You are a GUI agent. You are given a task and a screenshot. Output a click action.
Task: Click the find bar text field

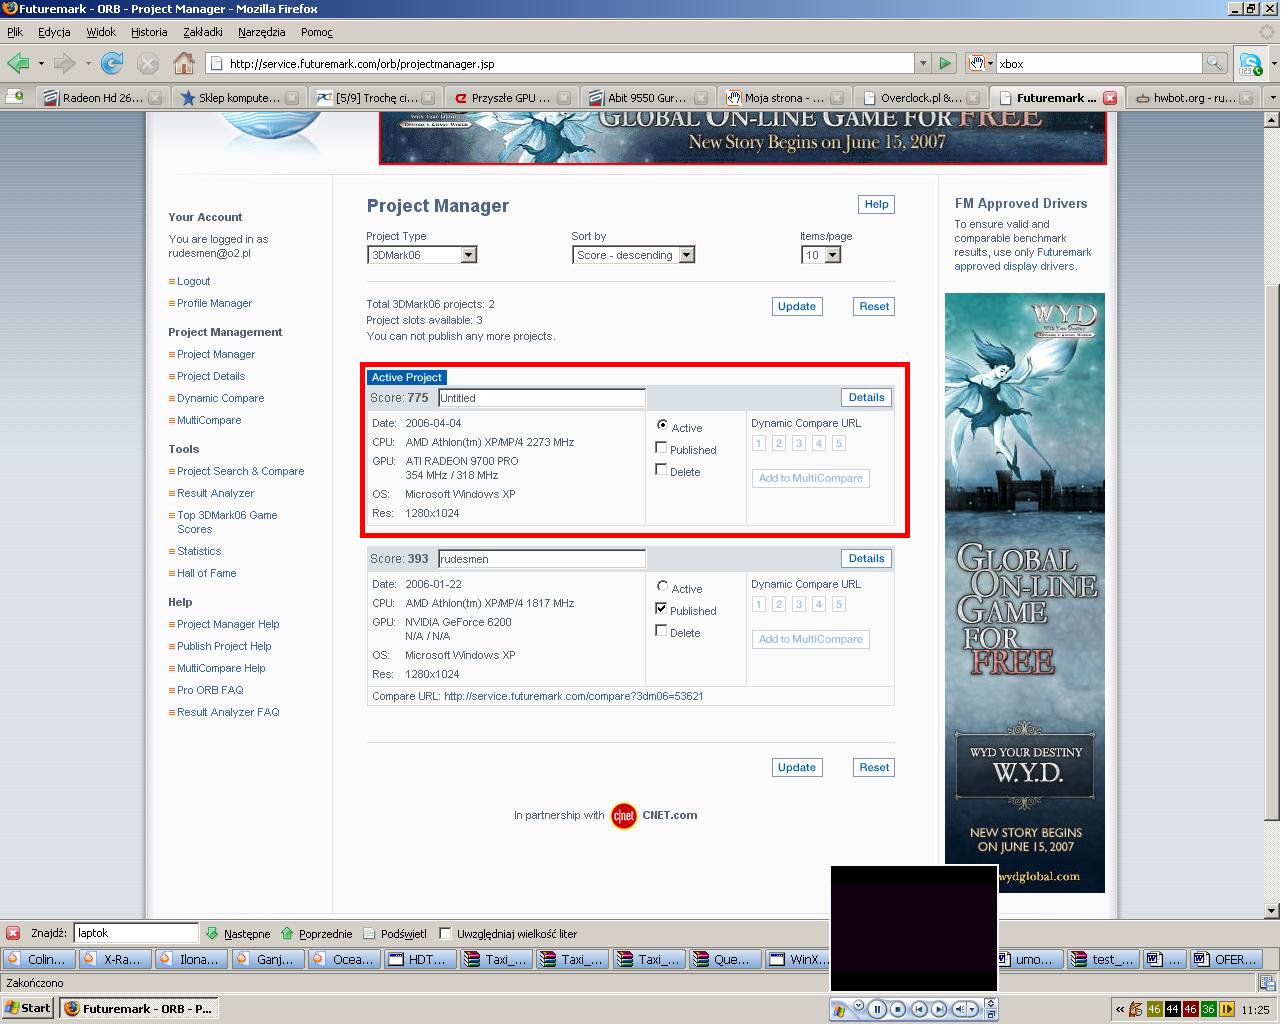[136, 933]
